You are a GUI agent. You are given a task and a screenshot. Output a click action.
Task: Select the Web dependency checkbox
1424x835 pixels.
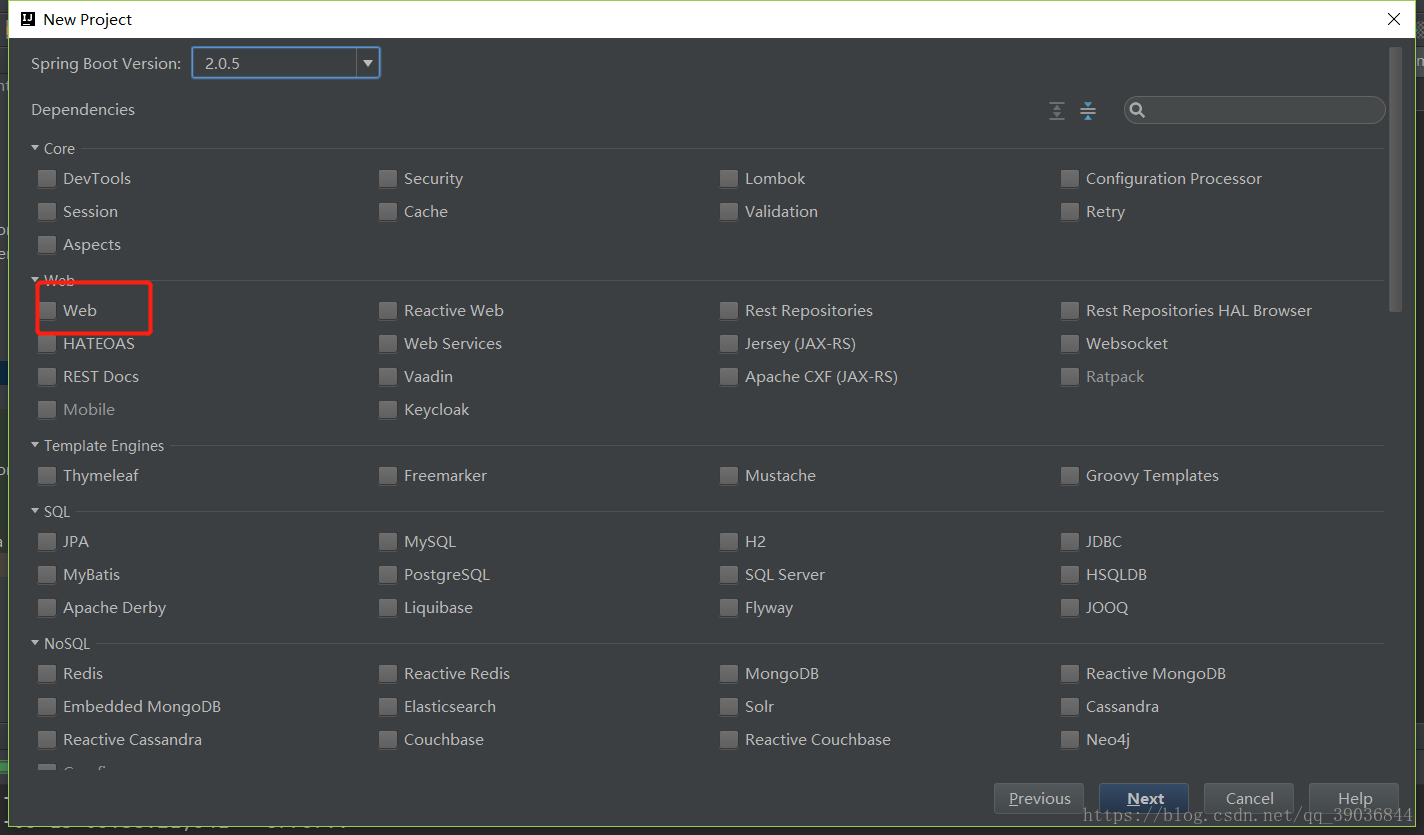click(x=47, y=311)
